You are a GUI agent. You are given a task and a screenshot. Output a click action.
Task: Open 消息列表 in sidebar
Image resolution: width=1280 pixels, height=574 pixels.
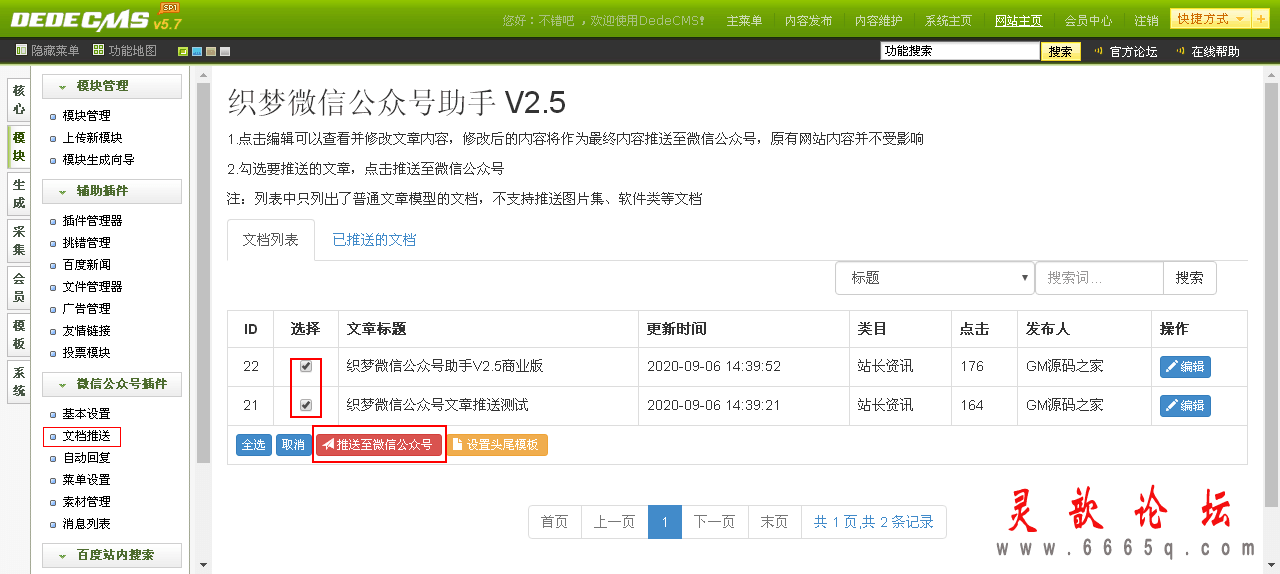(86, 524)
